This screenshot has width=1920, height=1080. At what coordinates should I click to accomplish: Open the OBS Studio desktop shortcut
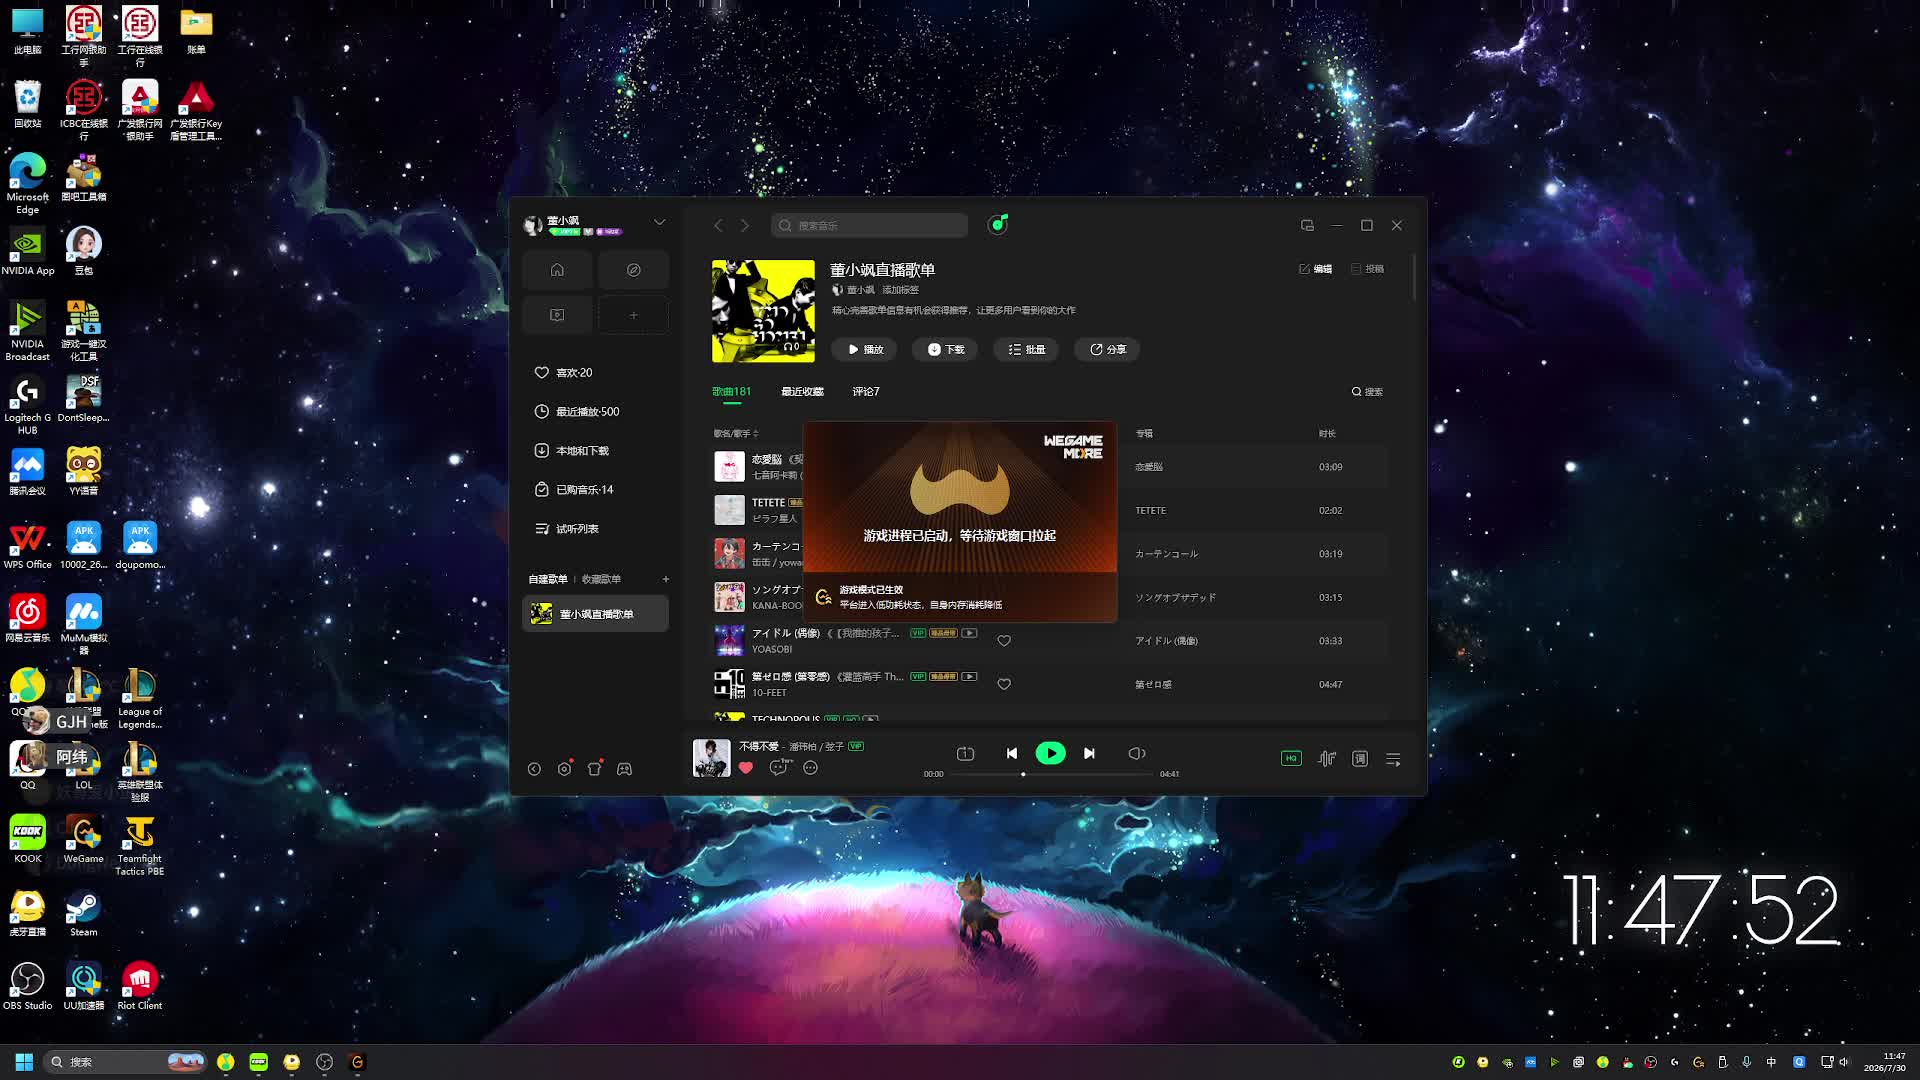click(27, 986)
